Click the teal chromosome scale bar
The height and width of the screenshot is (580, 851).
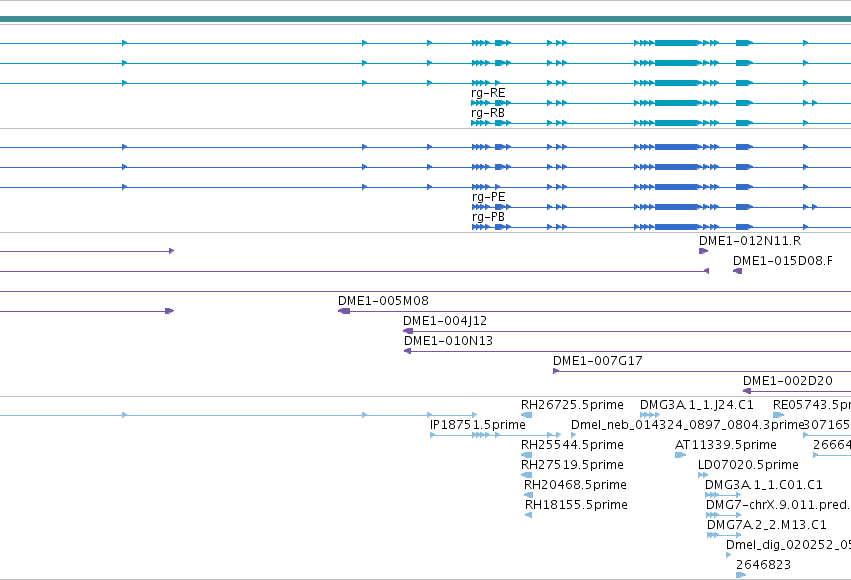pyautogui.click(x=426, y=19)
